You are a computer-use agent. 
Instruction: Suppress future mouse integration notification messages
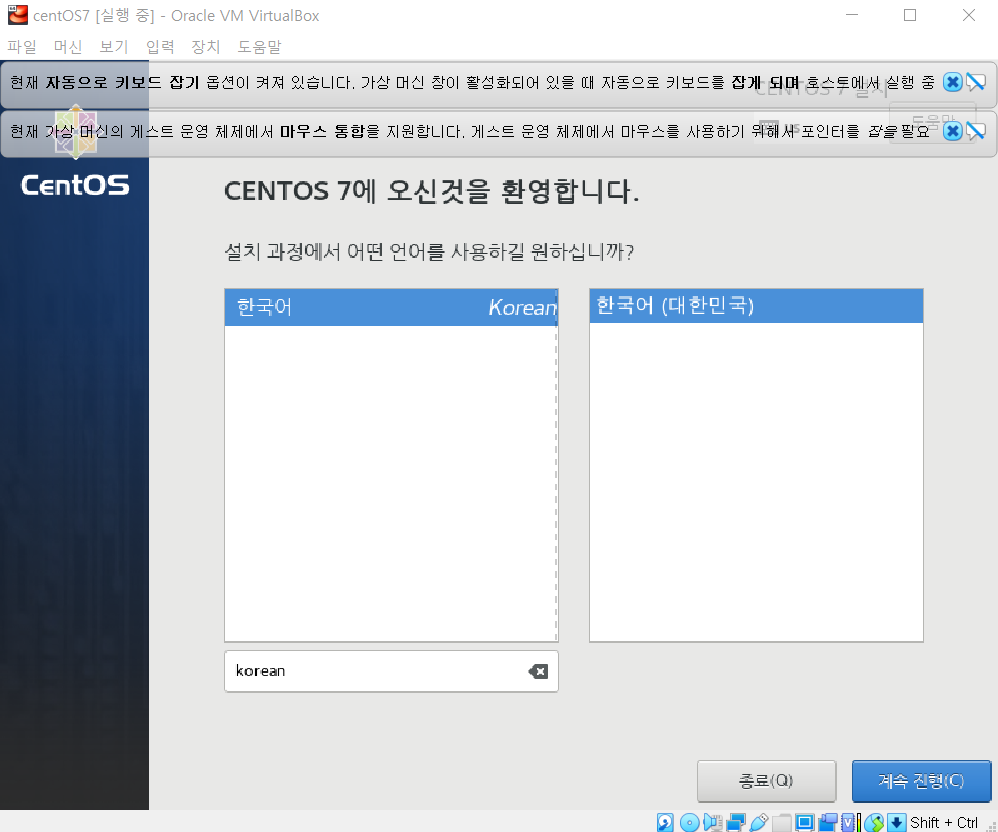(976, 131)
